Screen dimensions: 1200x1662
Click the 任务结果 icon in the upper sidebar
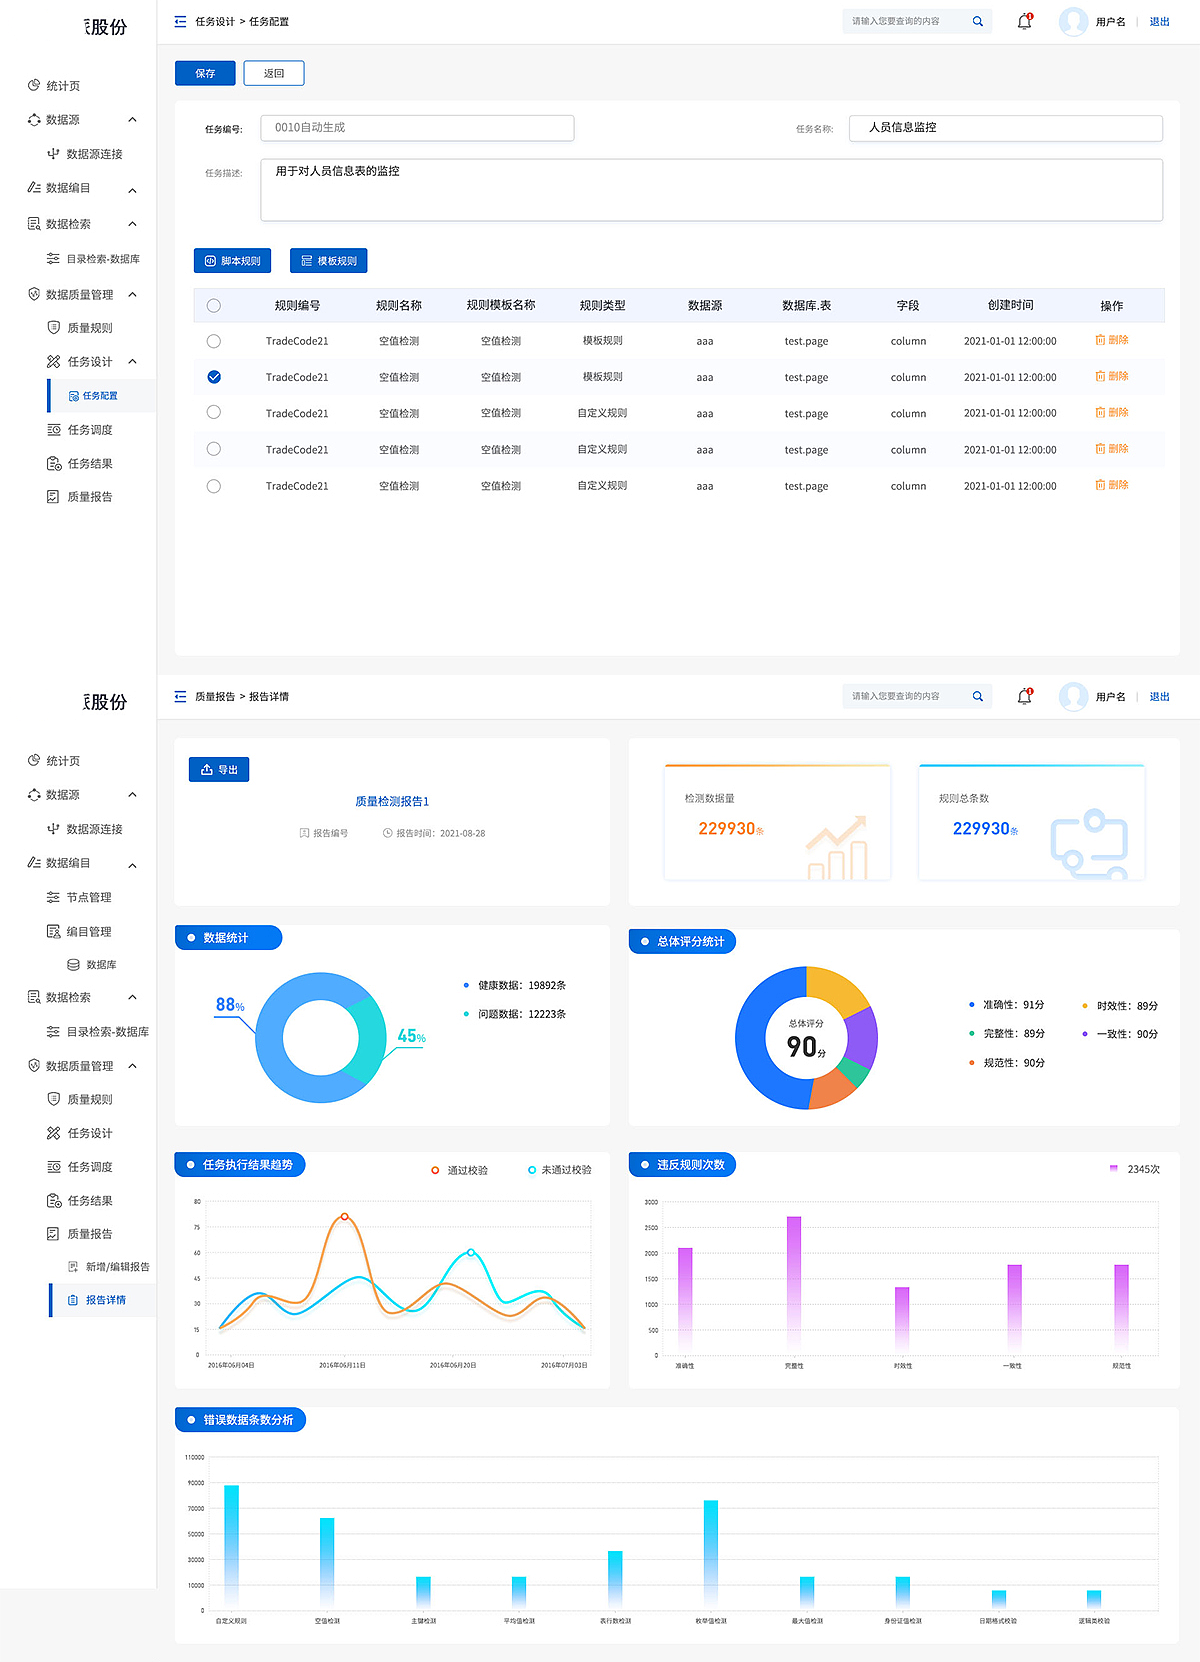54,463
